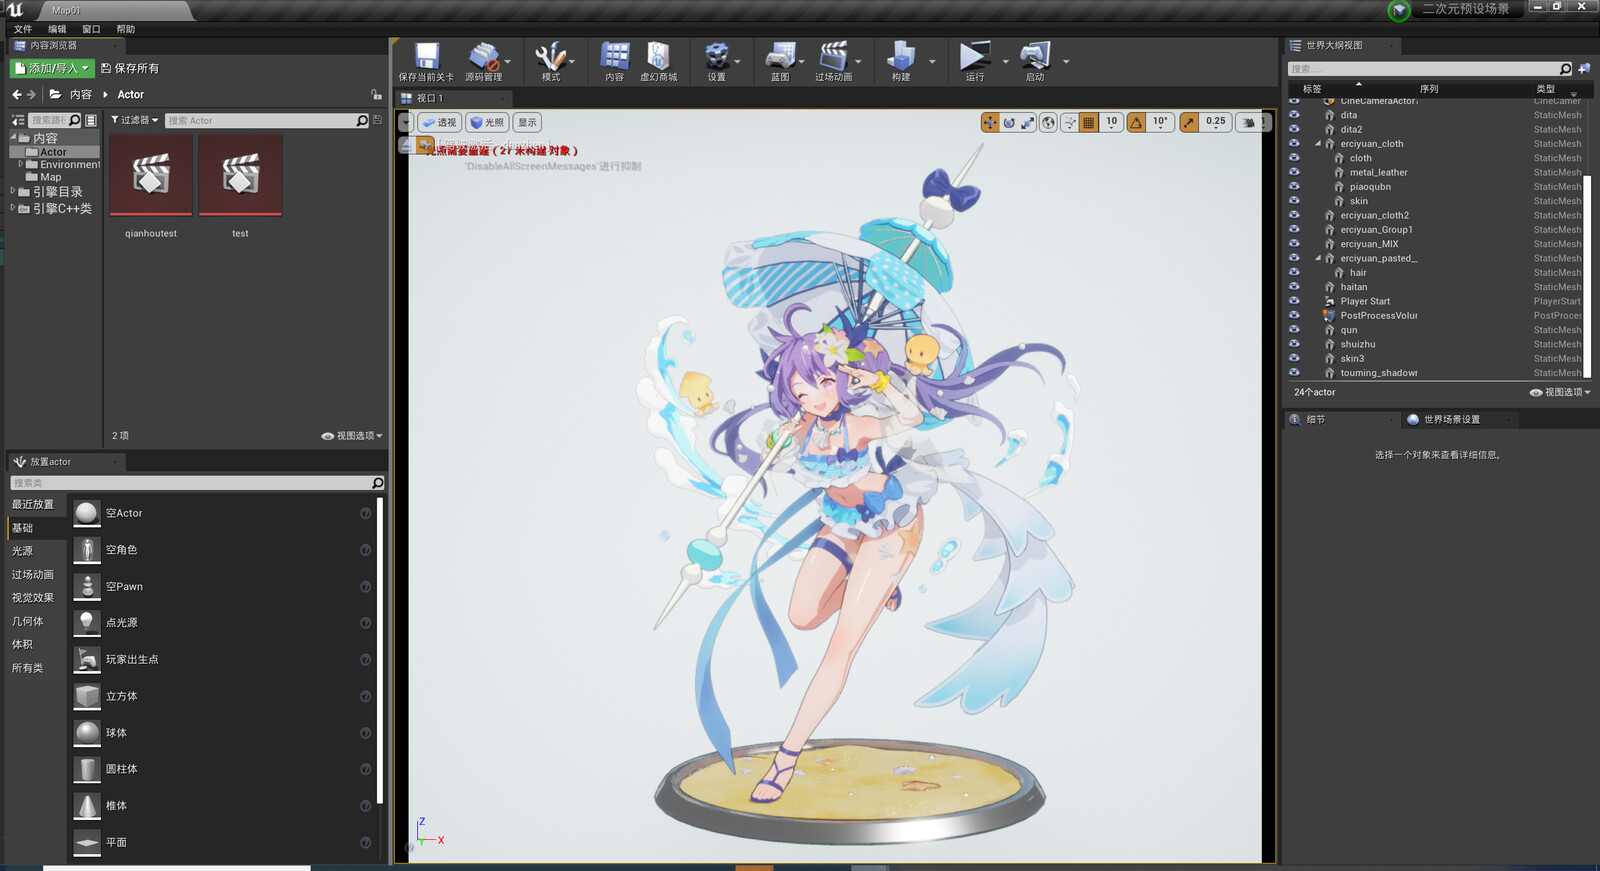Toggle scale snapping on or off
Screen dimensions: 1600x871
(x=1189, y=122)
